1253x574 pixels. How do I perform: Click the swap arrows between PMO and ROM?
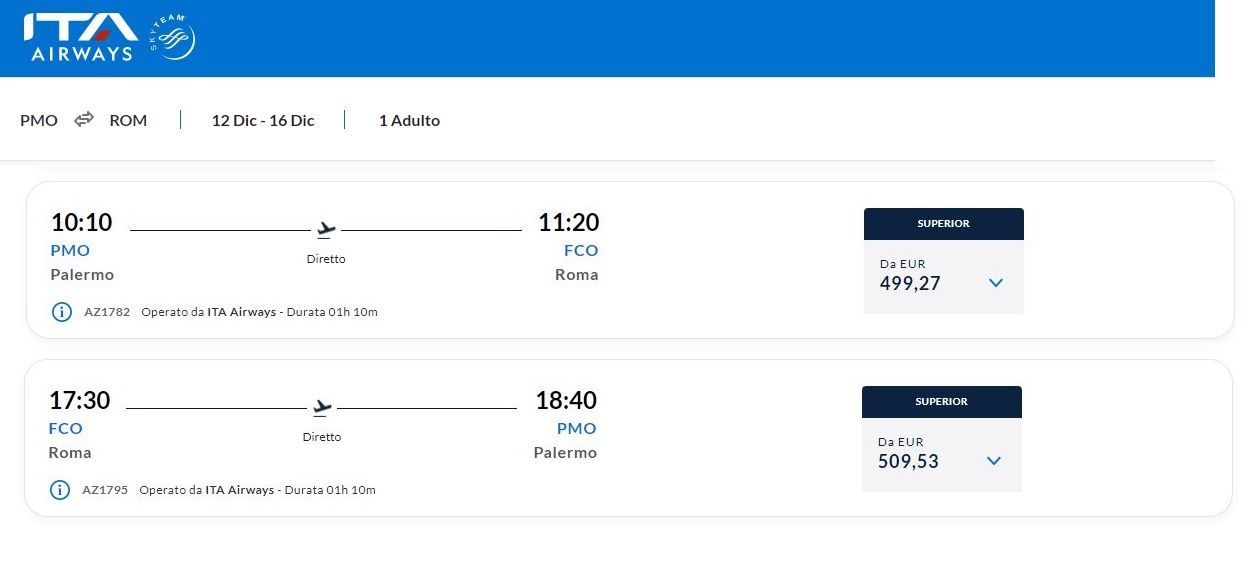(84, 120)
